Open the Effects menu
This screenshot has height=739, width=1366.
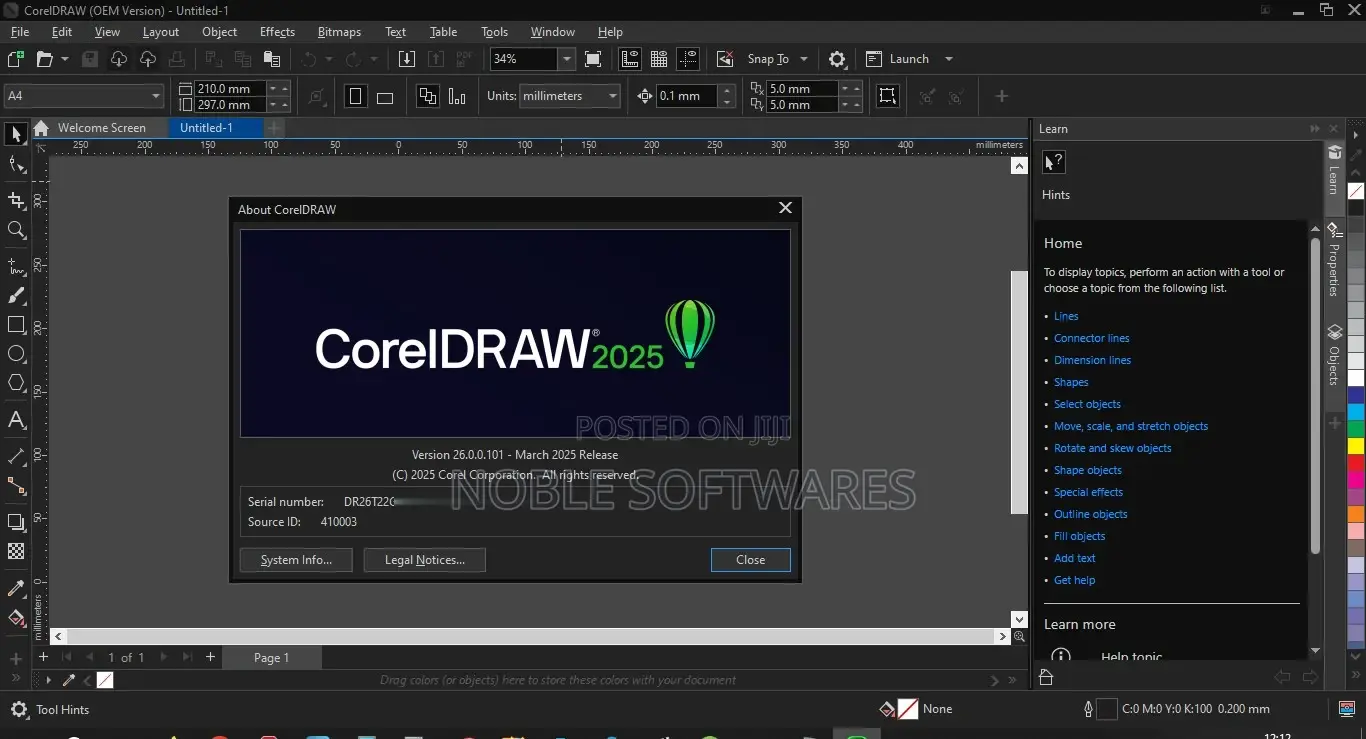(277, 31)
